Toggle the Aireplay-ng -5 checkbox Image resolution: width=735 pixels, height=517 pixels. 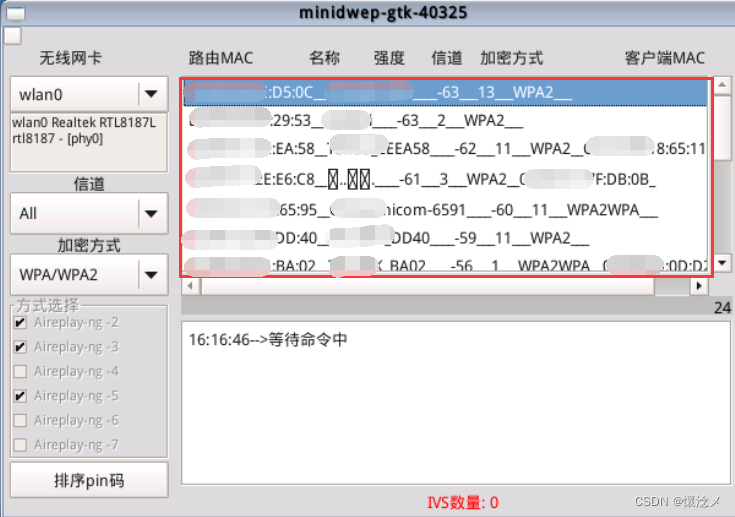[x=20, y=396]
